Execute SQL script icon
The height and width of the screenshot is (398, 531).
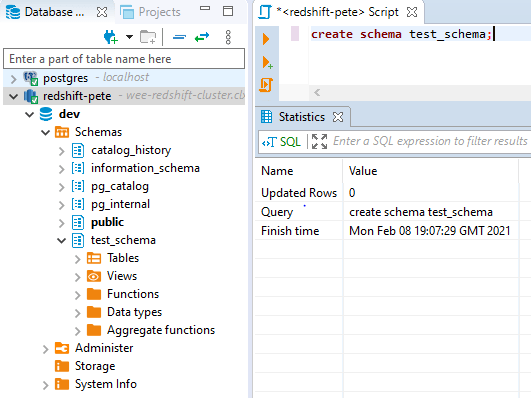click(266, 85)
